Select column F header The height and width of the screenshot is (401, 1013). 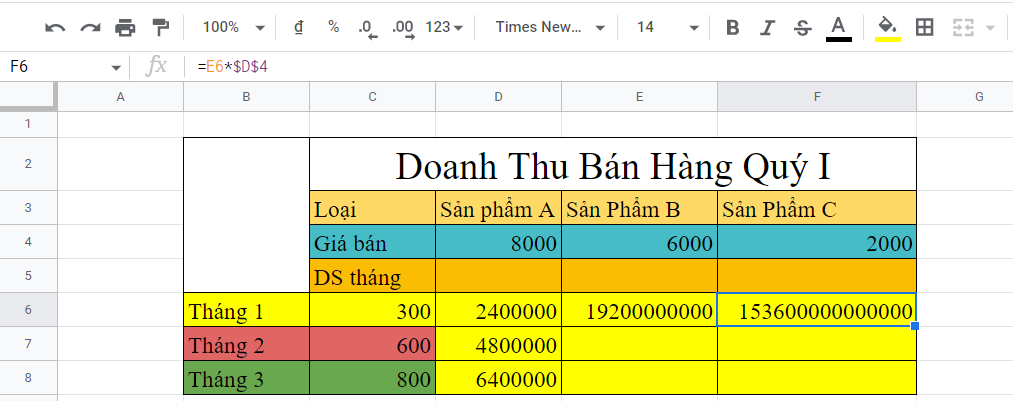tap(817, 97)
